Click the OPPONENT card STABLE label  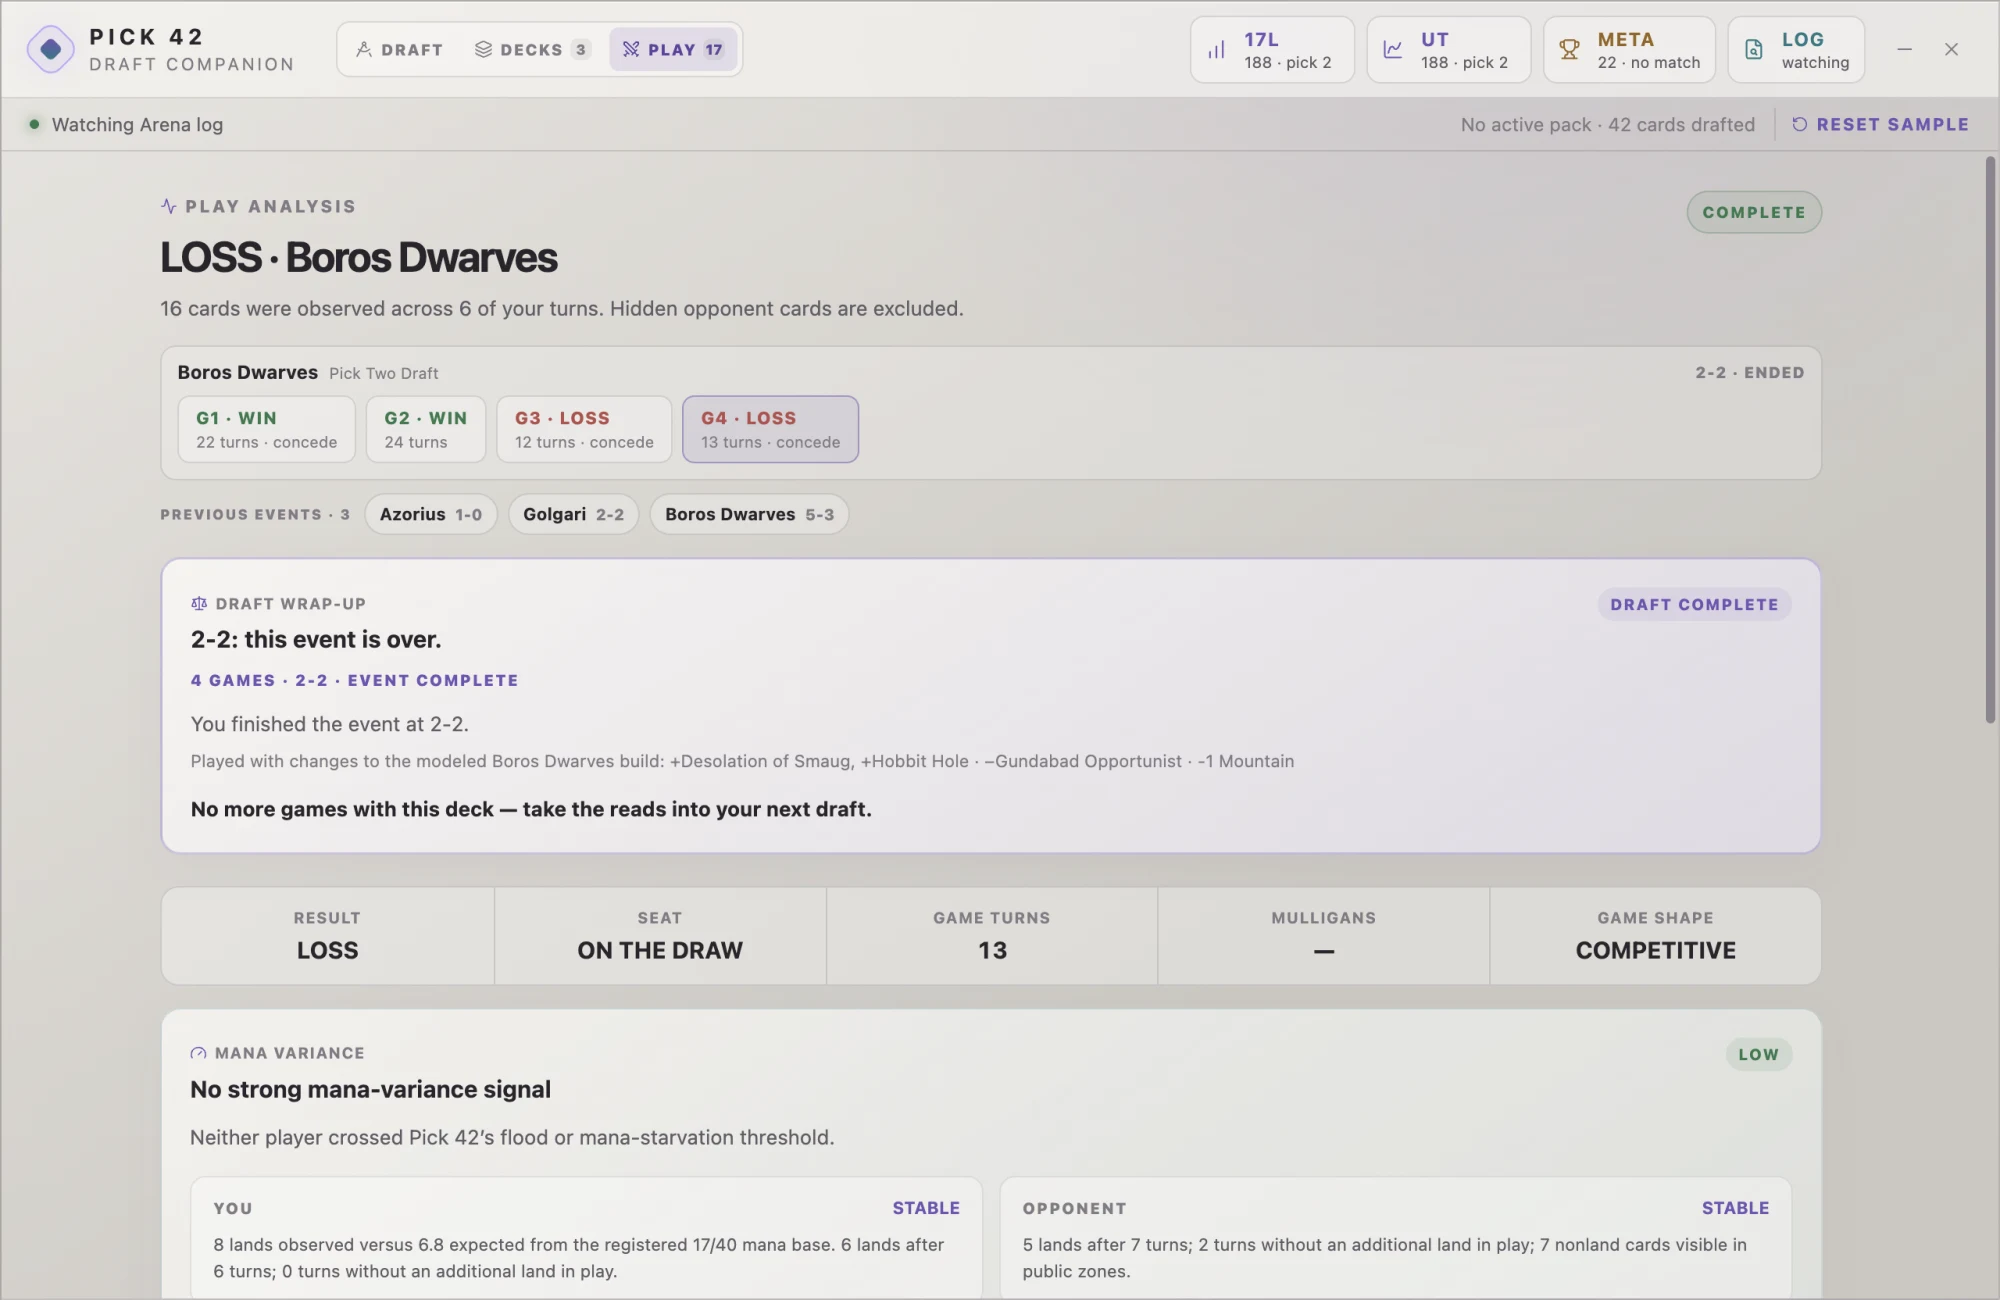[x=1736, y=1208]
